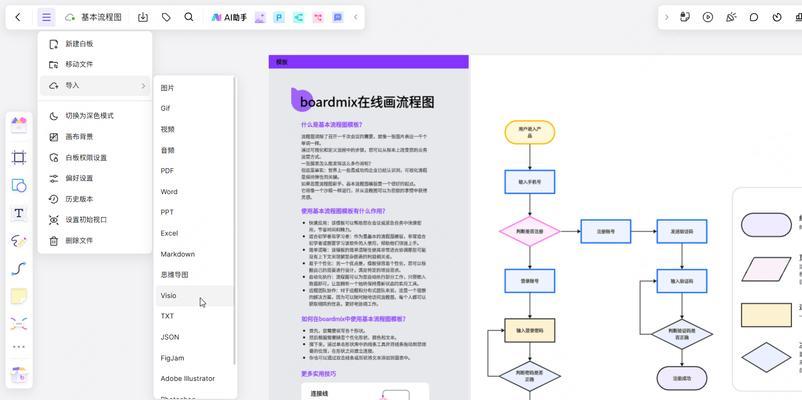Select the pen drawing tool

[19, 240]
